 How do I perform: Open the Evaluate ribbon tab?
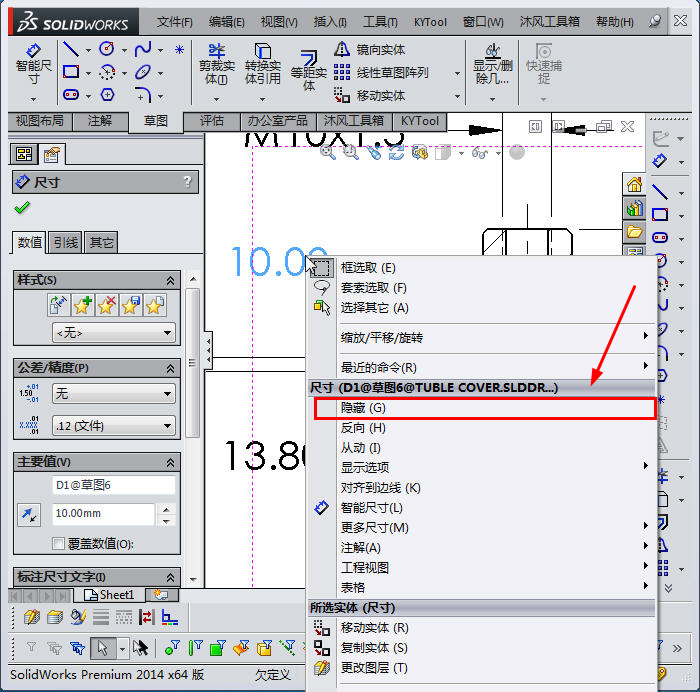(211, 121)
